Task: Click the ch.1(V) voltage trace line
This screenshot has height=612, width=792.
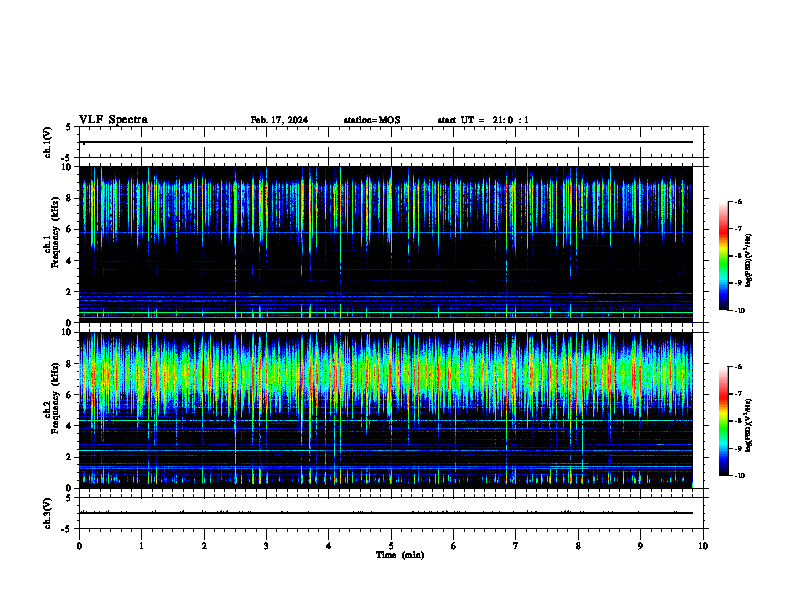Action: point(385,142)
